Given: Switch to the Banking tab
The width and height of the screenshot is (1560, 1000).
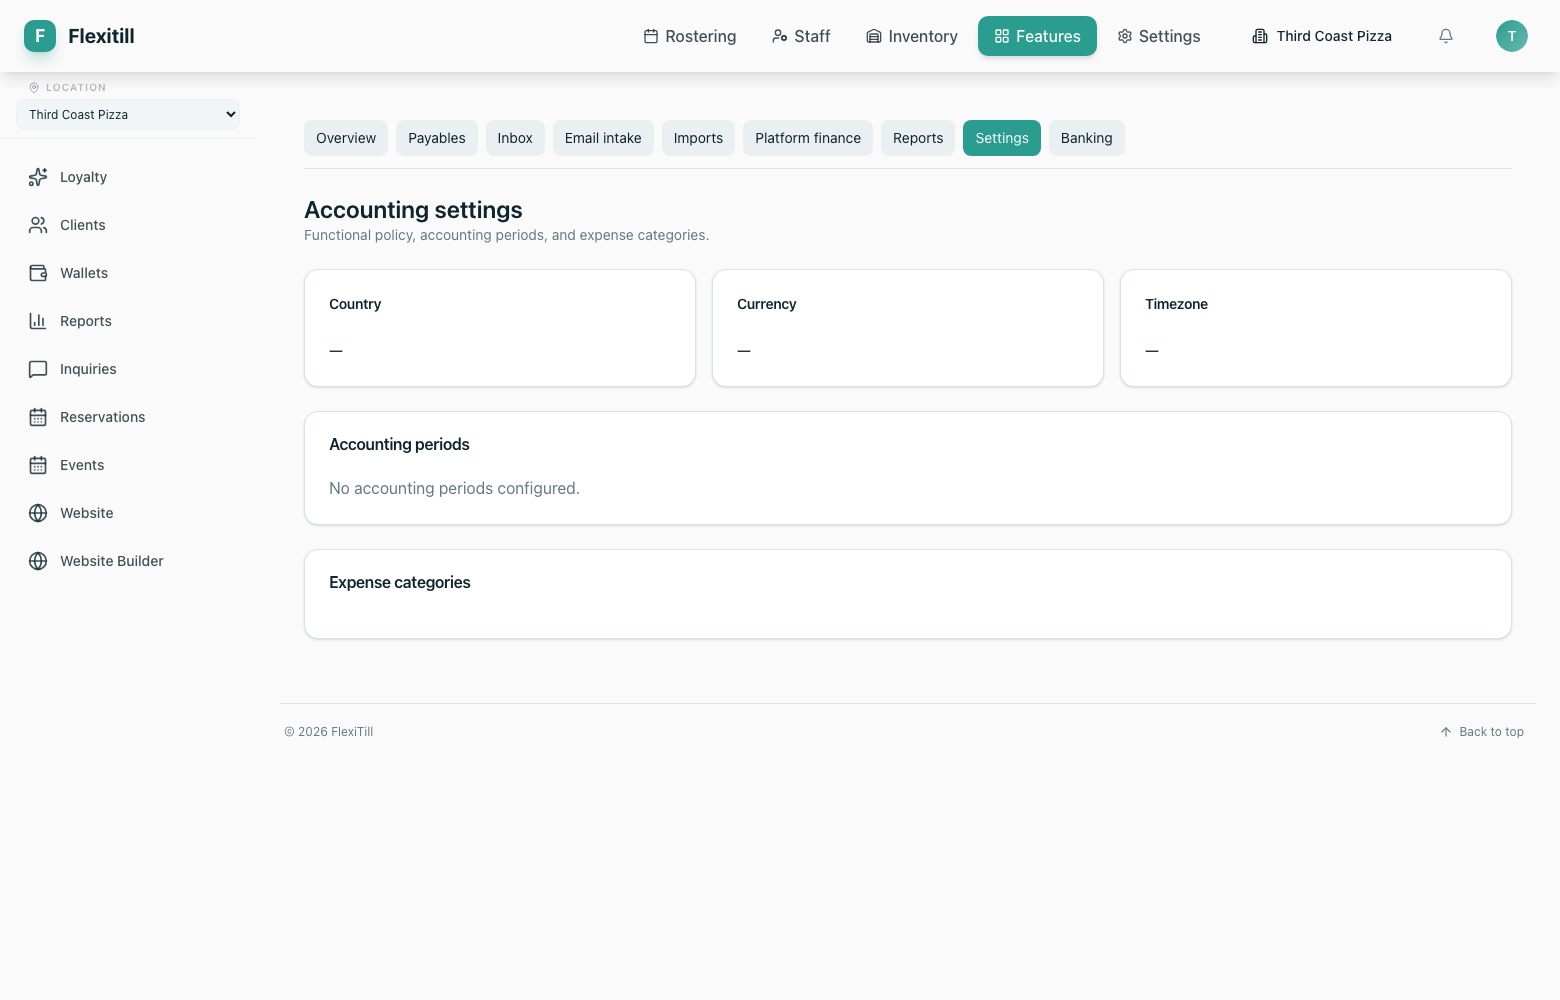Looking at the screenshot, I should pos(1087,138).
